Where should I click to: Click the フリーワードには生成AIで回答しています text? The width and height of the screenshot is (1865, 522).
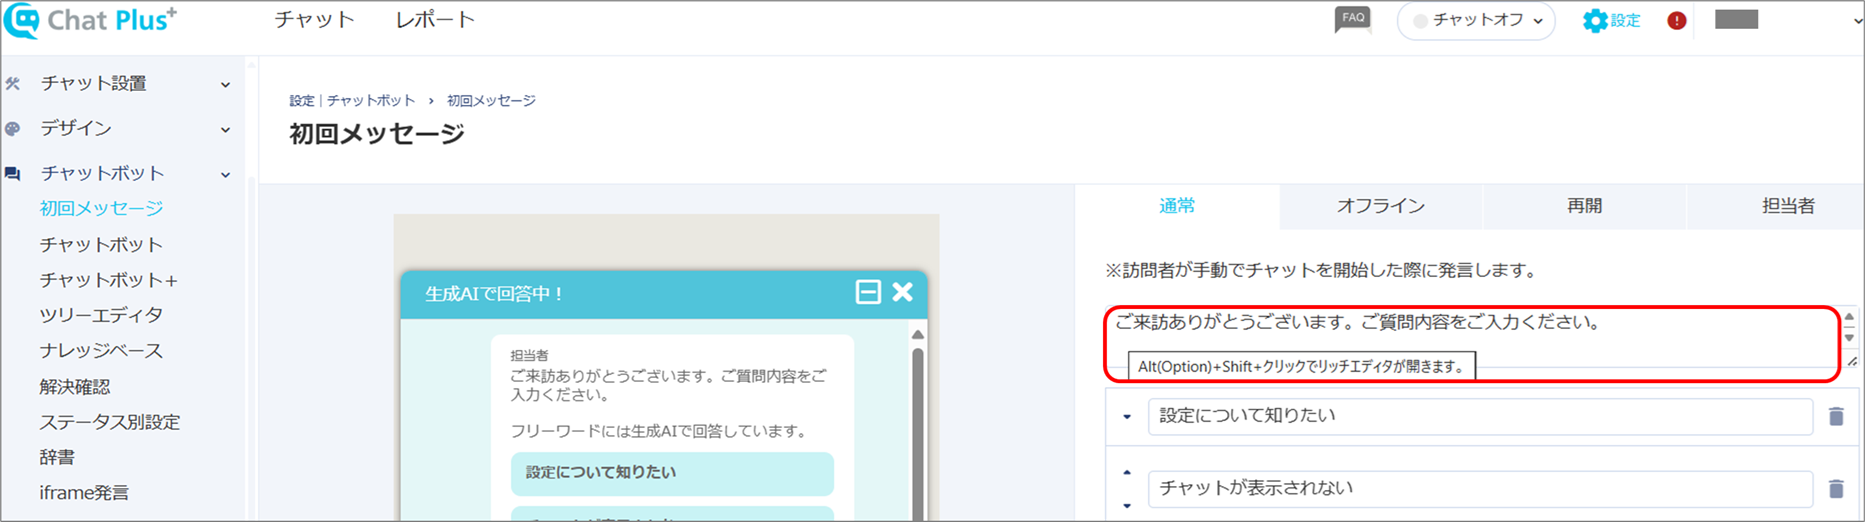(659, 431)
